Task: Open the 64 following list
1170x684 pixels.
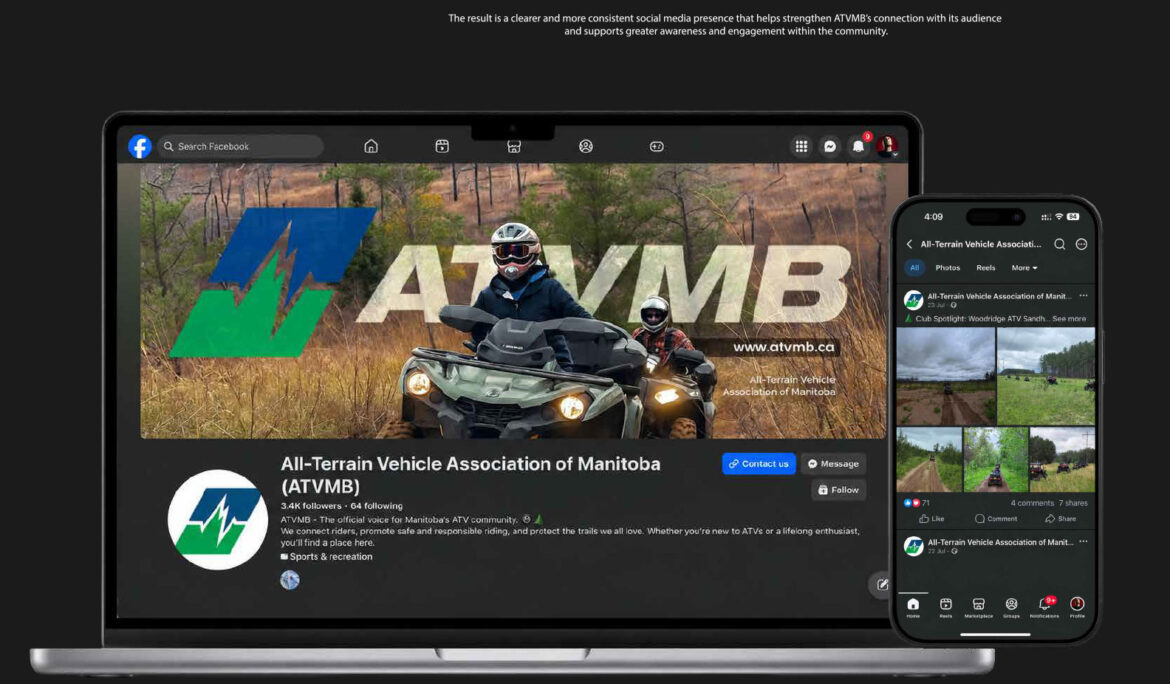Action: [x=376, y=506]
